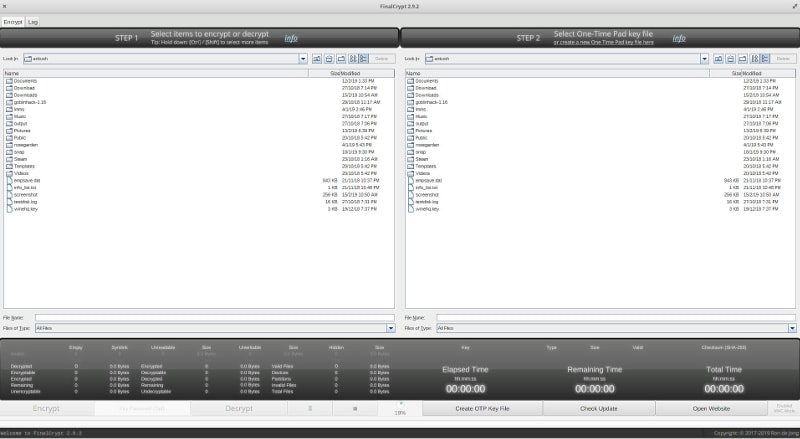Go up one level in right key browser
The image size is (800, 439).
[718, 59]
